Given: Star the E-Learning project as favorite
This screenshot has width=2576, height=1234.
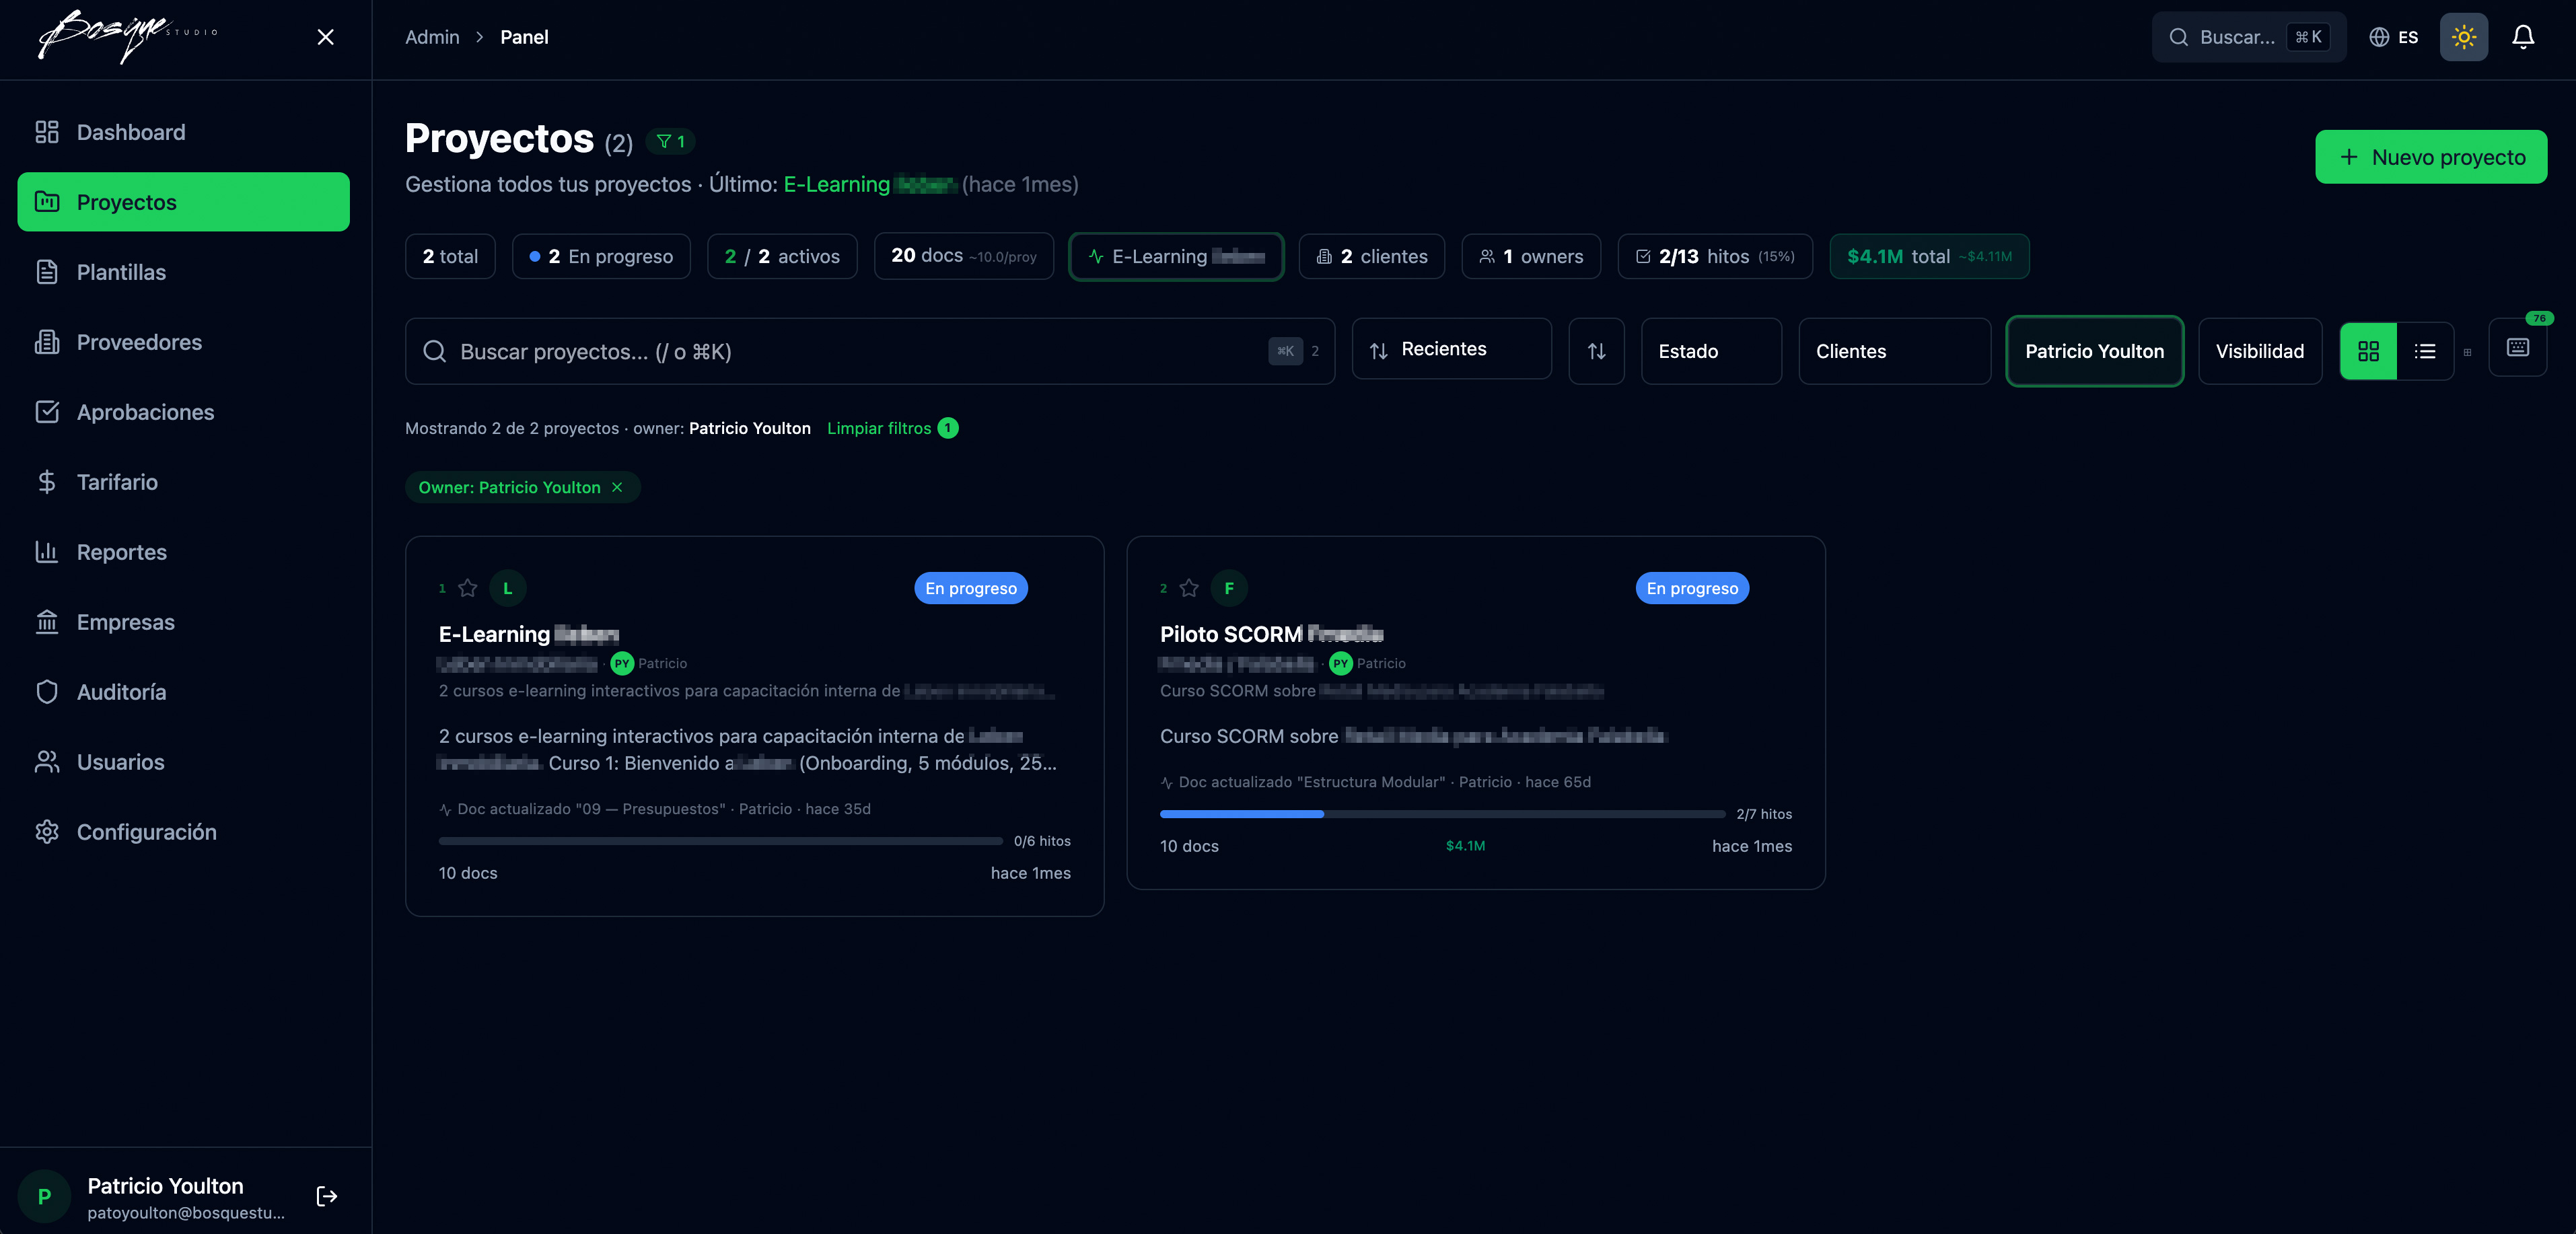Looking at the screenshot, I should click(x=467, y=588).
